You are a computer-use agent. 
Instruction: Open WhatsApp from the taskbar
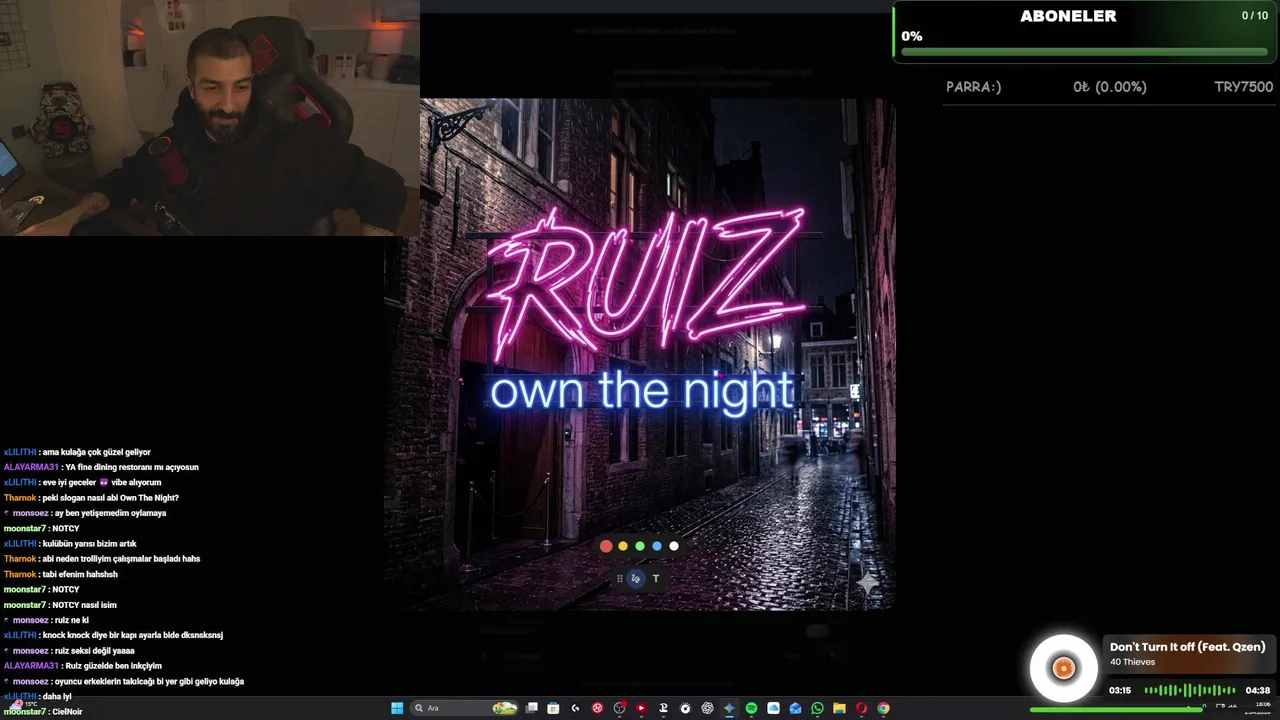tap(817, 708)
